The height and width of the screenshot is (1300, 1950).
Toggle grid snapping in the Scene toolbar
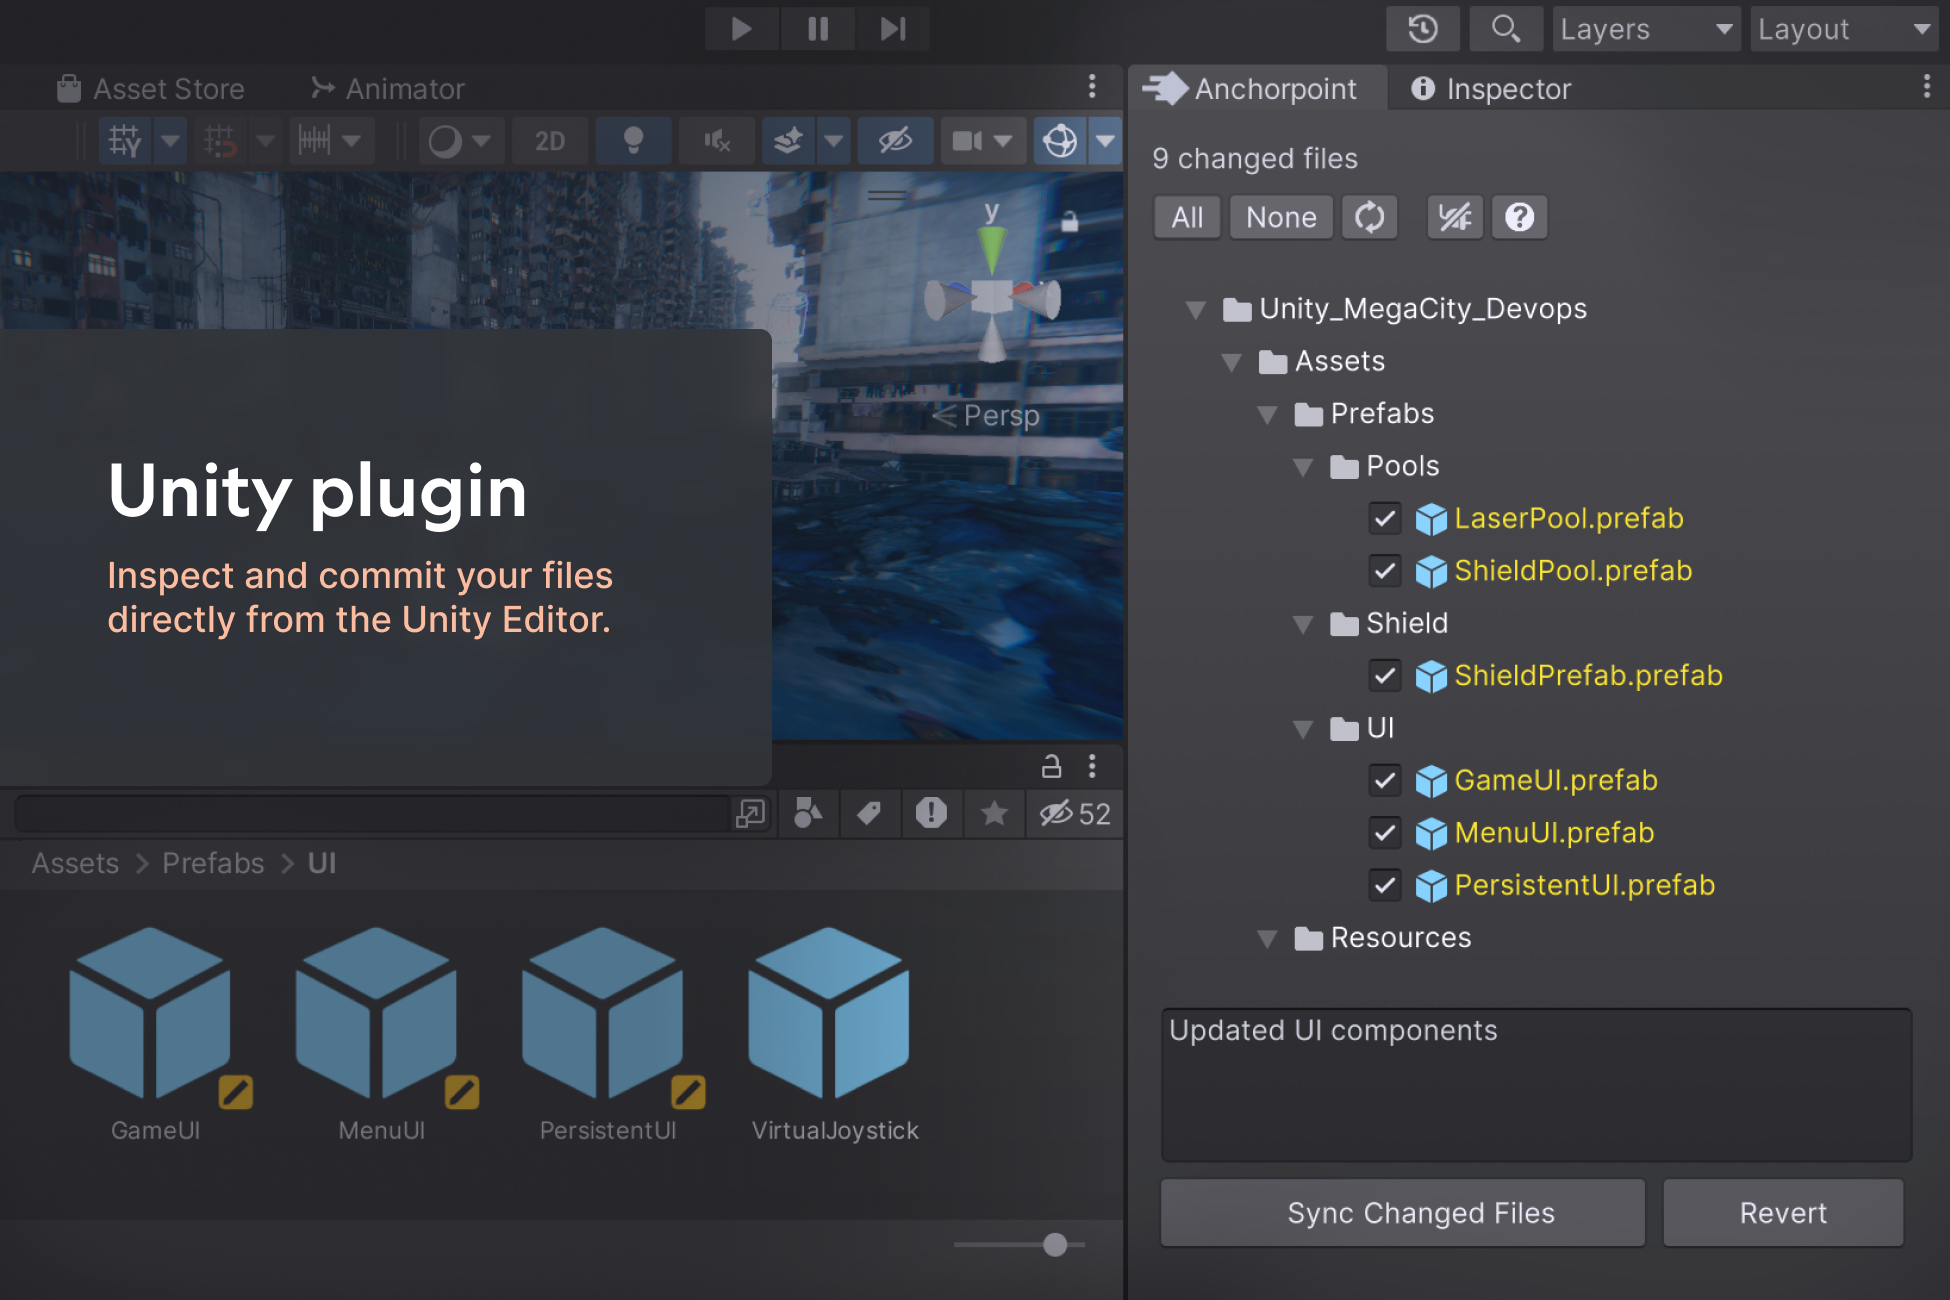[x=125, y=141]
